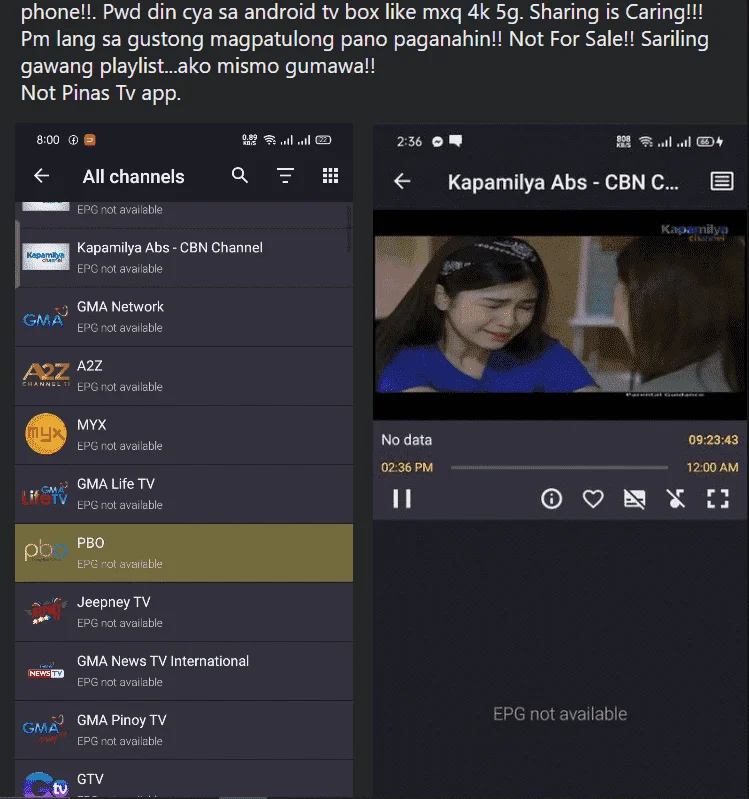This screenshot has height=799, width=749.
Task: Toggle subtitles off icon in player
Action: tap(634, 499)
